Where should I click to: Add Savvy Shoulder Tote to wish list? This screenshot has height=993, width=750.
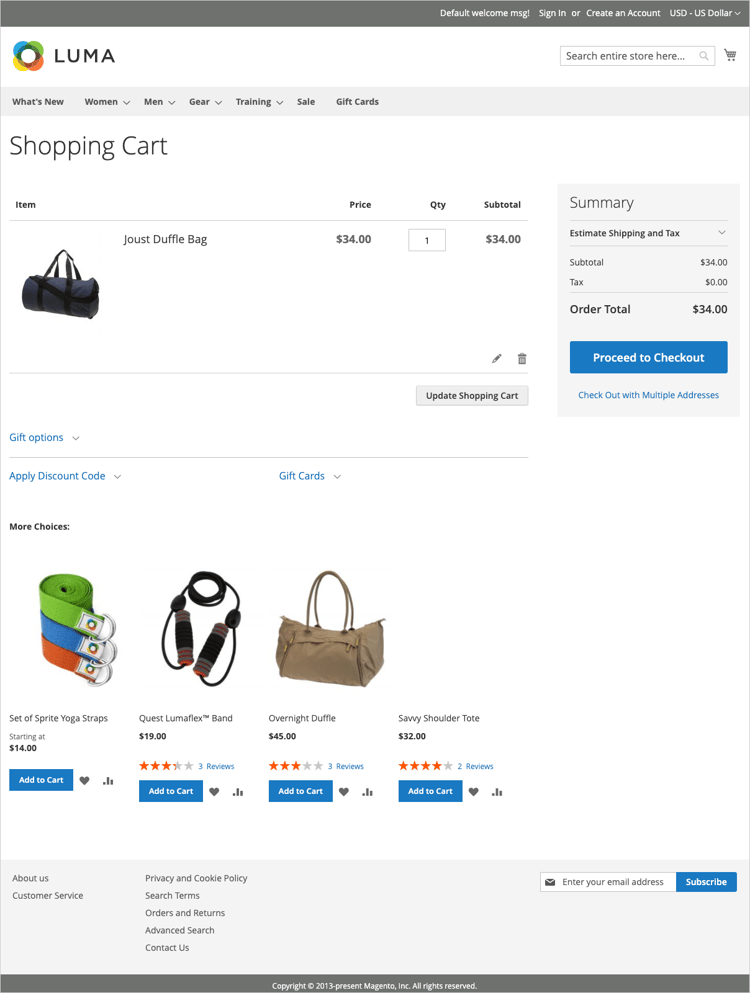click(473, 792)
